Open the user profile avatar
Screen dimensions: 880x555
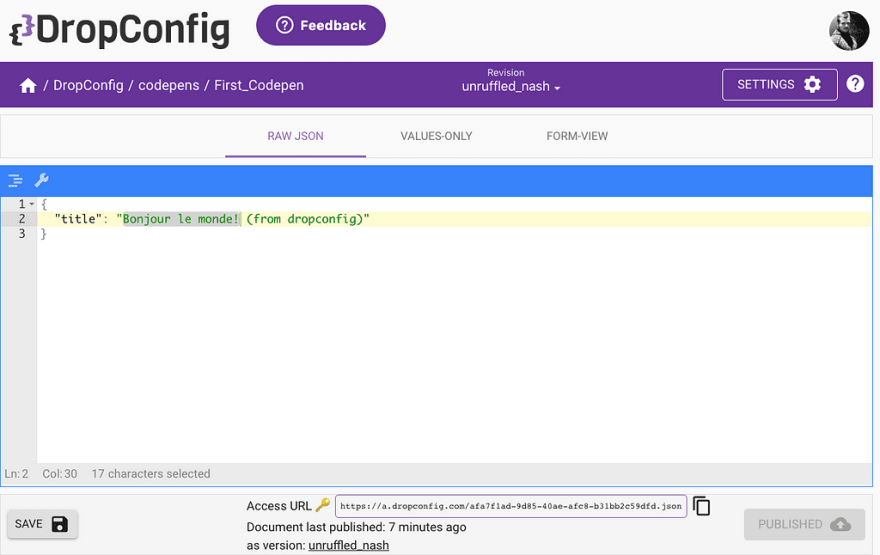pyautogui.click(x=849, y=31)
